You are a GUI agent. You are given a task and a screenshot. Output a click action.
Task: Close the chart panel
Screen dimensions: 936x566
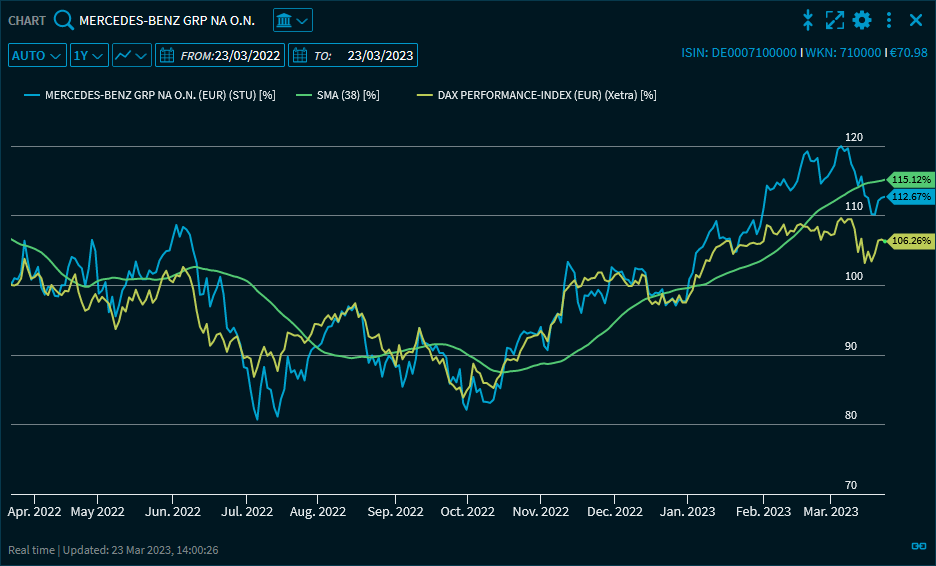pos(915,20)
